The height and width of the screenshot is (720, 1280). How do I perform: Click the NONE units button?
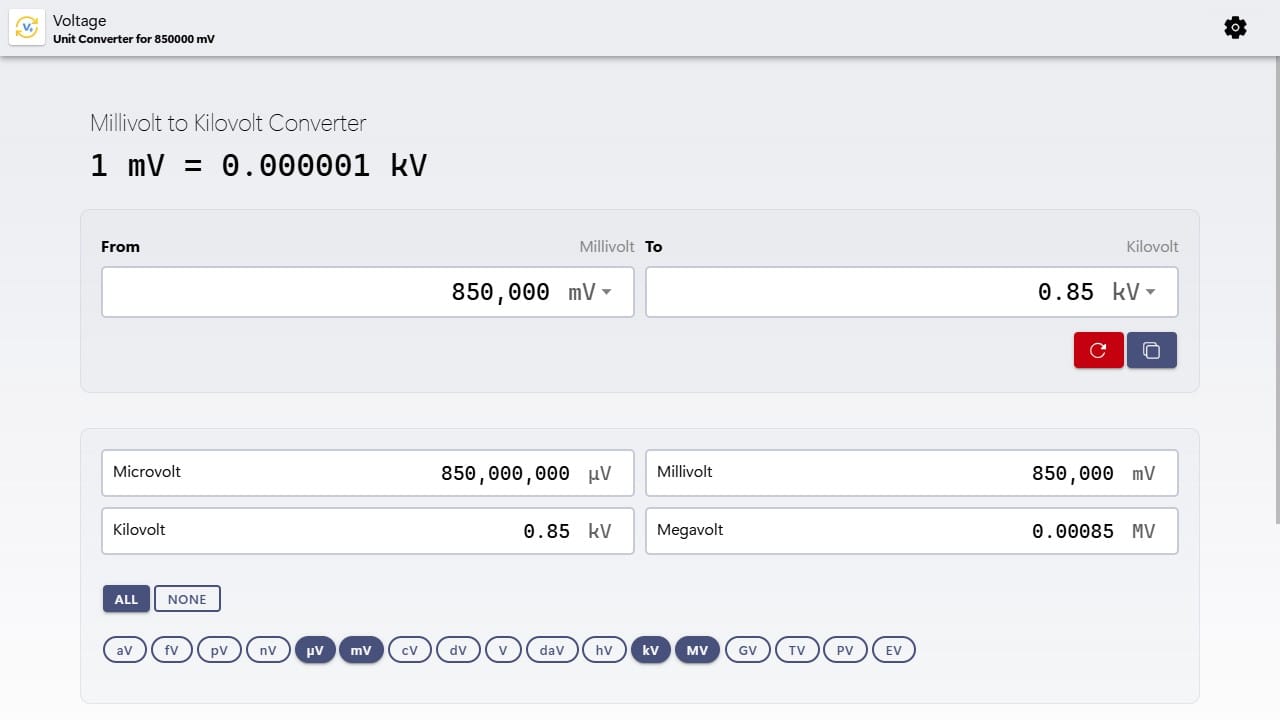pos(187,598)
